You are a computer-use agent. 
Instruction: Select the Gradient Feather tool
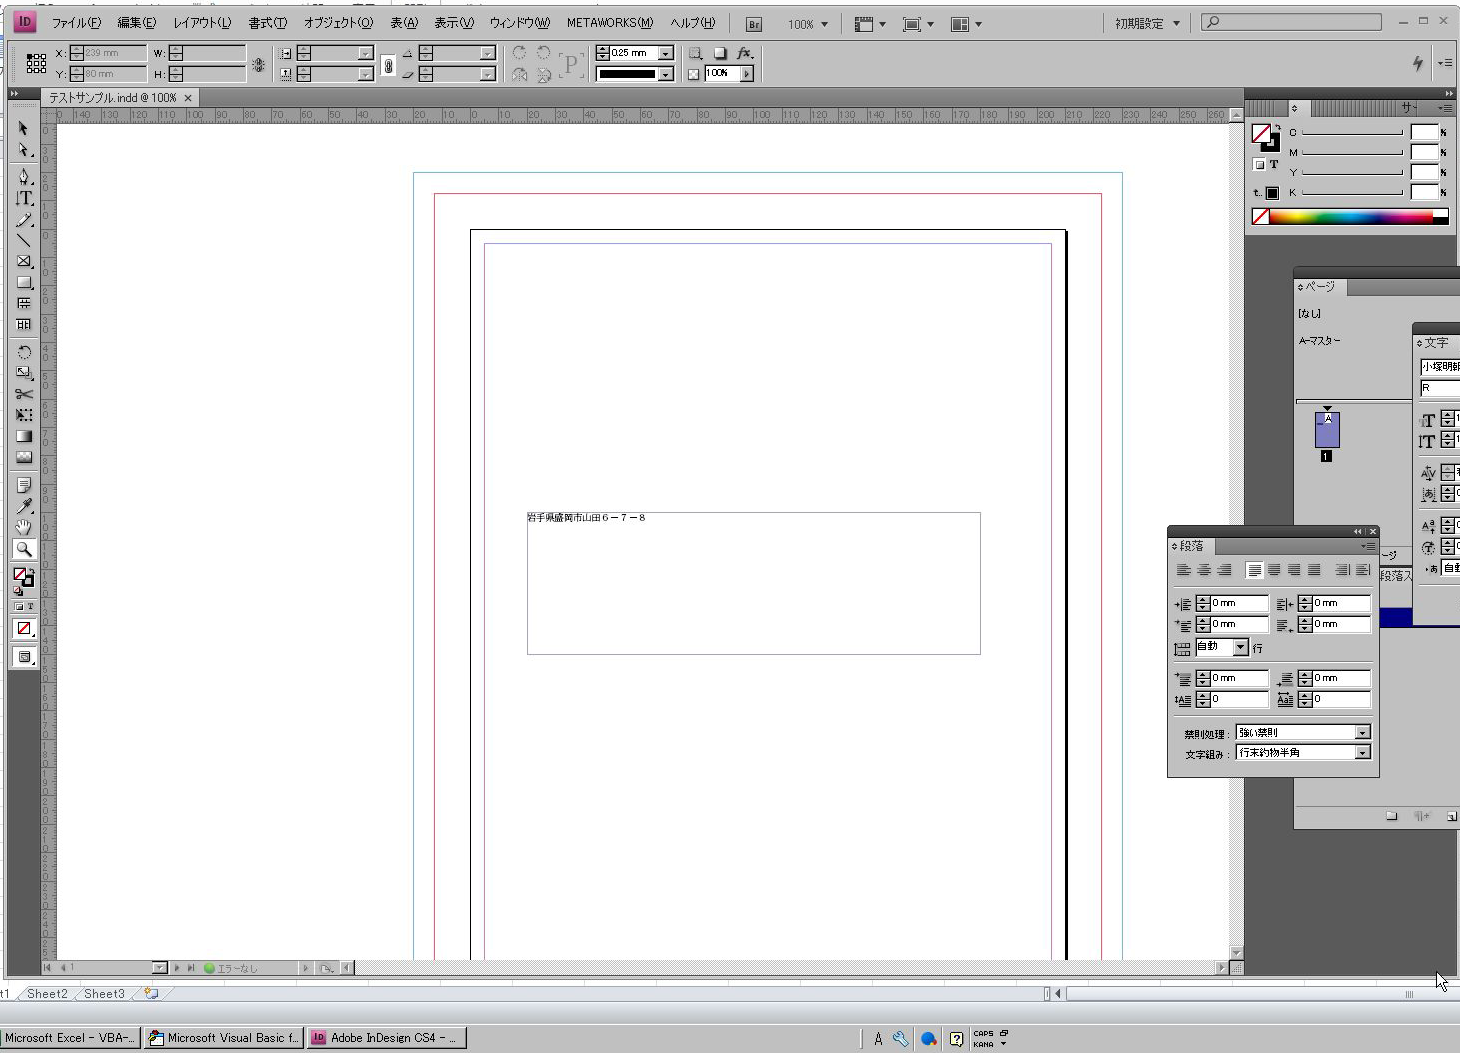coord(24,457)
